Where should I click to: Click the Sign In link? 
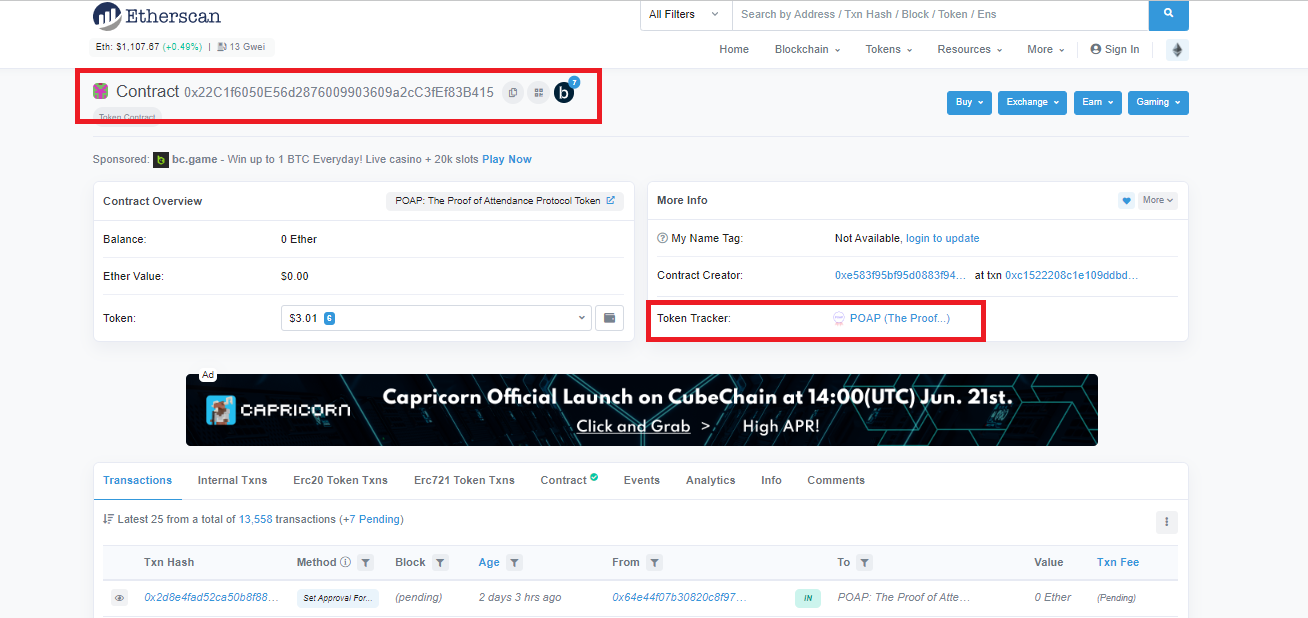click(1115, 49)
